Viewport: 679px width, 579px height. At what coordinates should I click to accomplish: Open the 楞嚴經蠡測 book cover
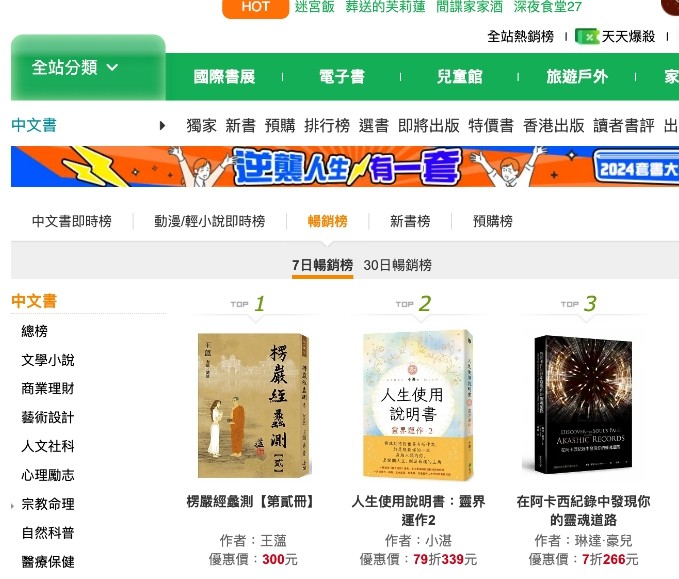click(x=254, y=405)
